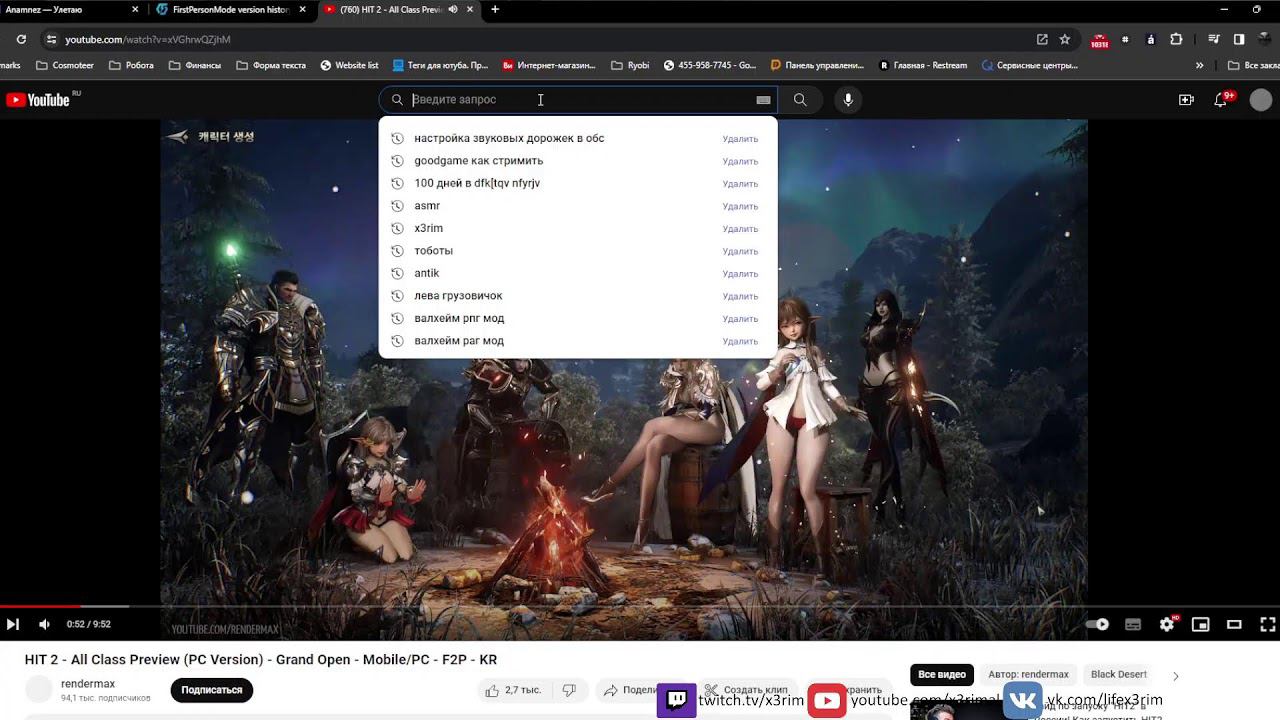The width and height of the screenshot is (1280, 720).
Task: Open on-screen keyboard icon in search box
Action: (763, 100)
